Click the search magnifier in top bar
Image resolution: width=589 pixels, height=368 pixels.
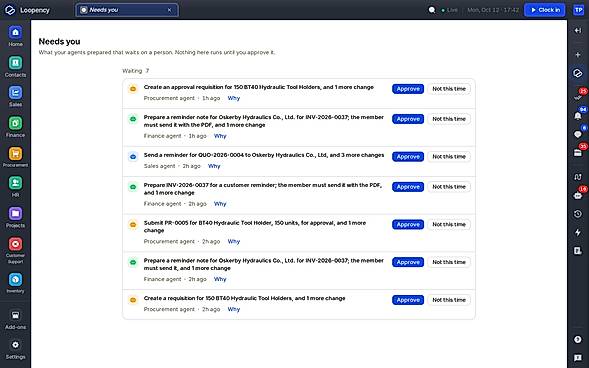click(432, 10)
